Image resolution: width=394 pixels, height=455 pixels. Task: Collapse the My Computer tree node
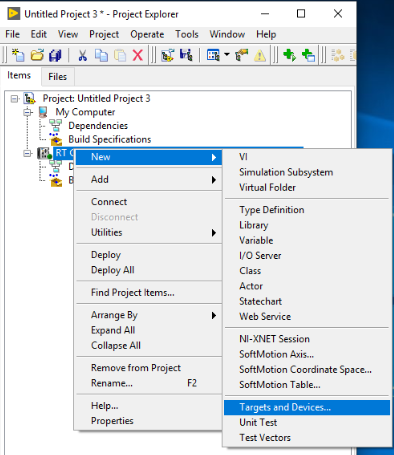[x=28, y=112]
